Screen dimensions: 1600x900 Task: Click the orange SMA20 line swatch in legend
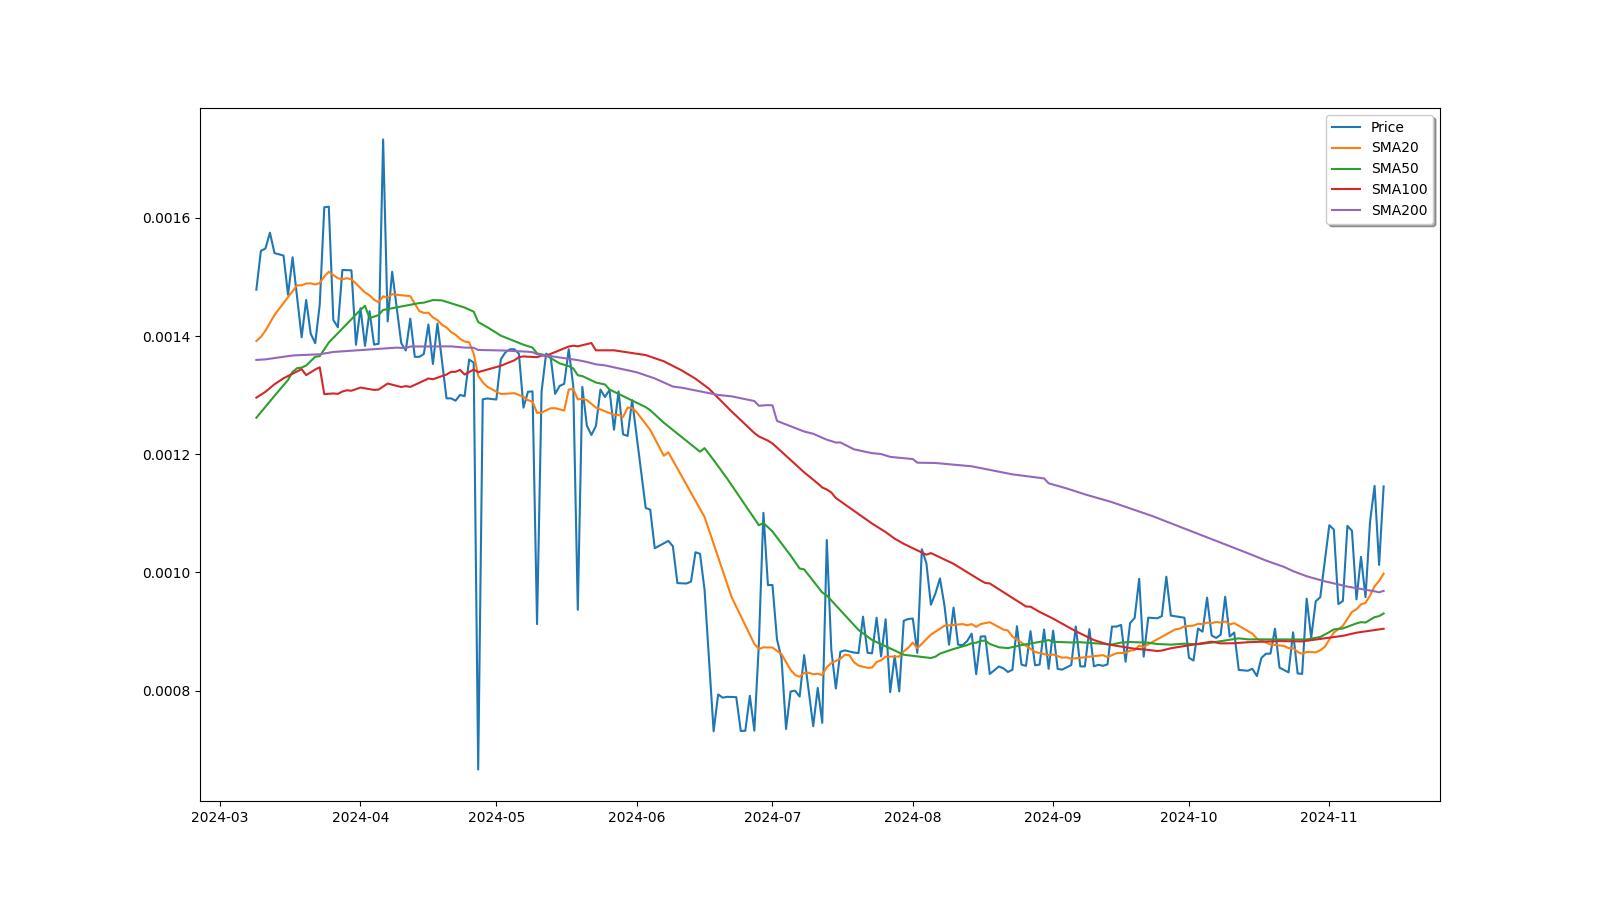tap(1347, 148)
